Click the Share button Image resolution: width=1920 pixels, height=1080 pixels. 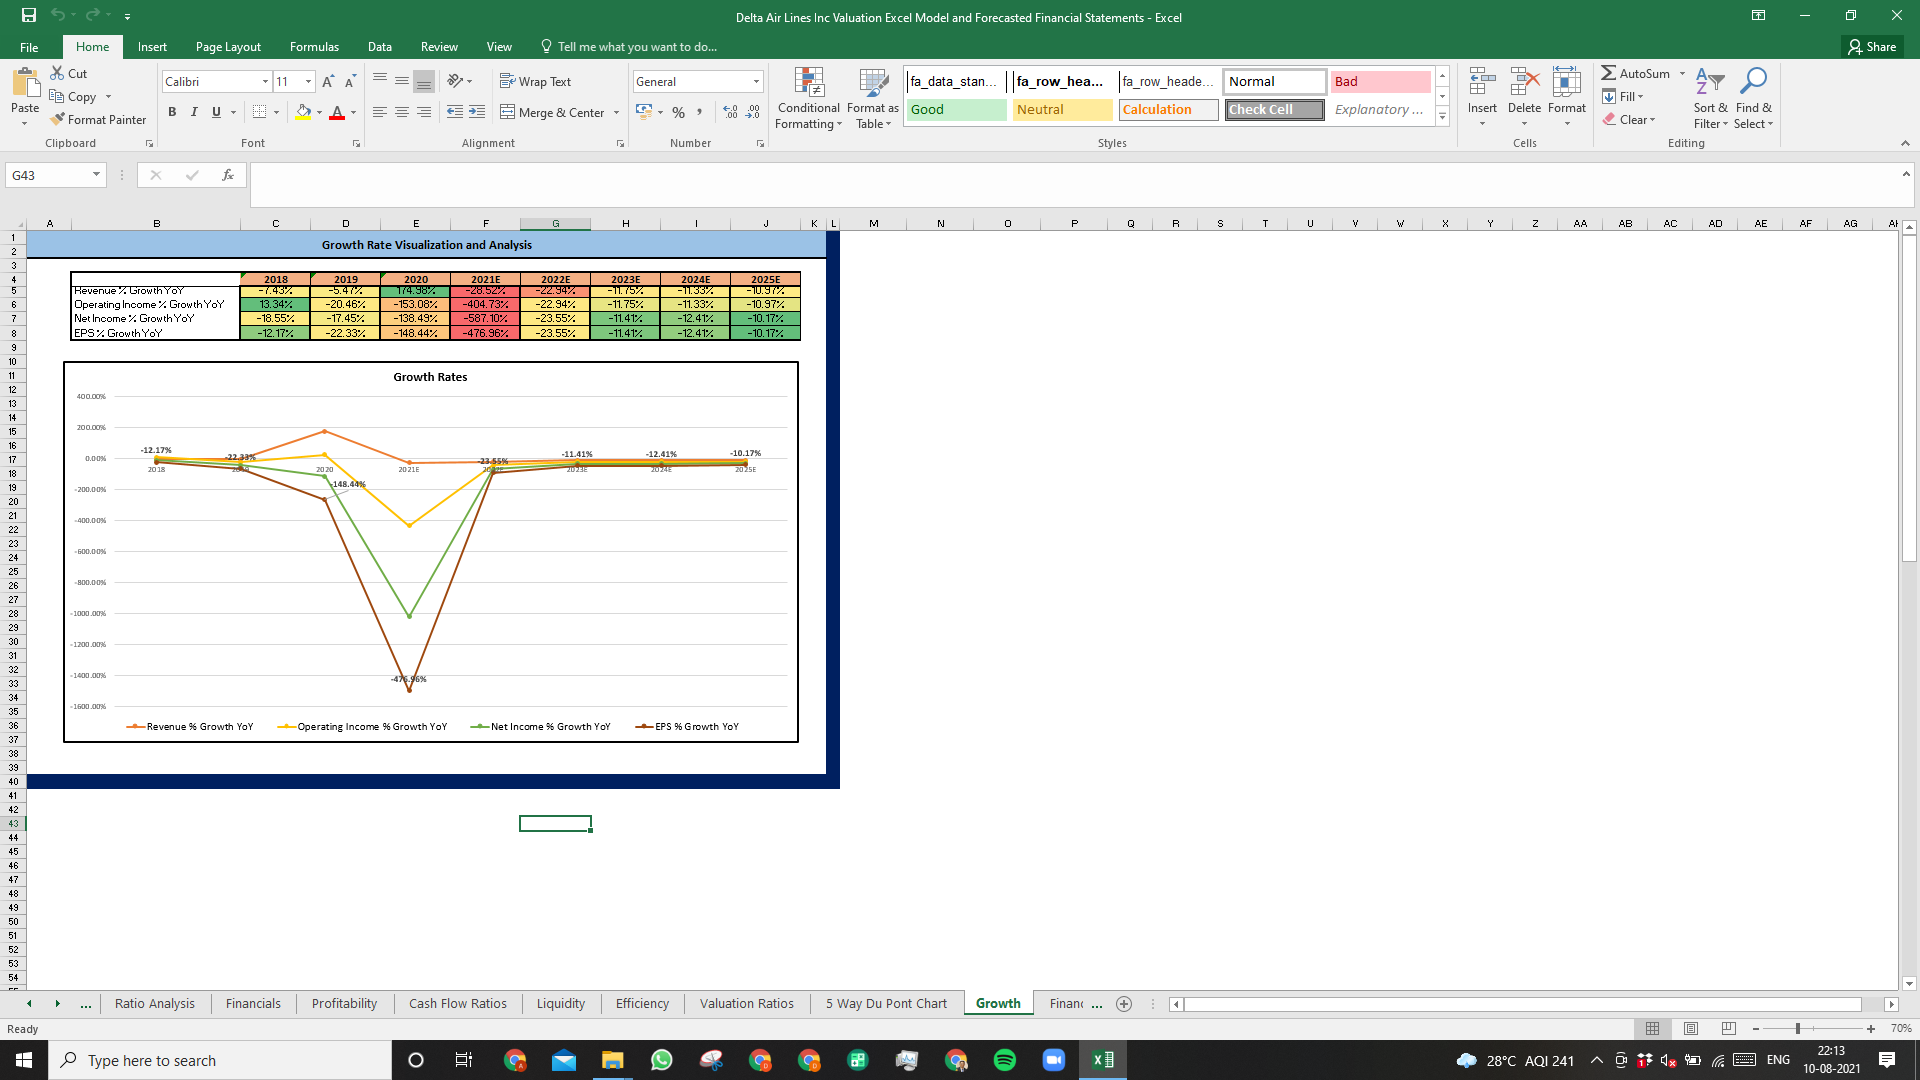tap(1872, 47)
